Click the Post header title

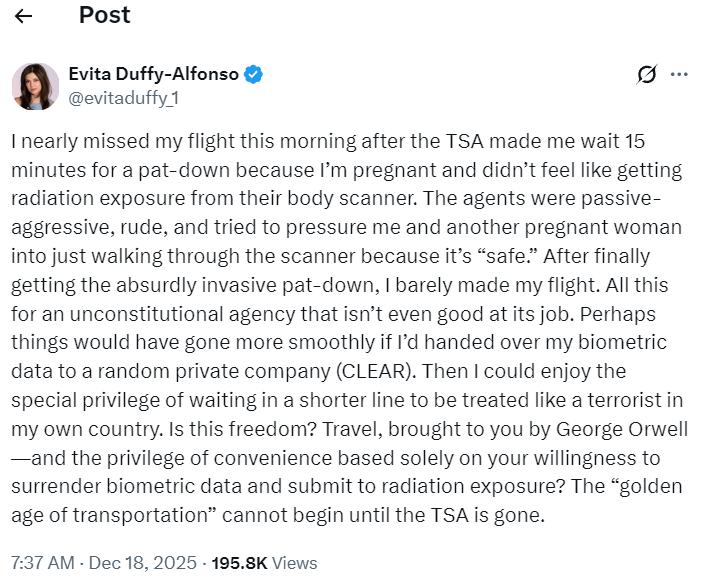pos(104,16)
